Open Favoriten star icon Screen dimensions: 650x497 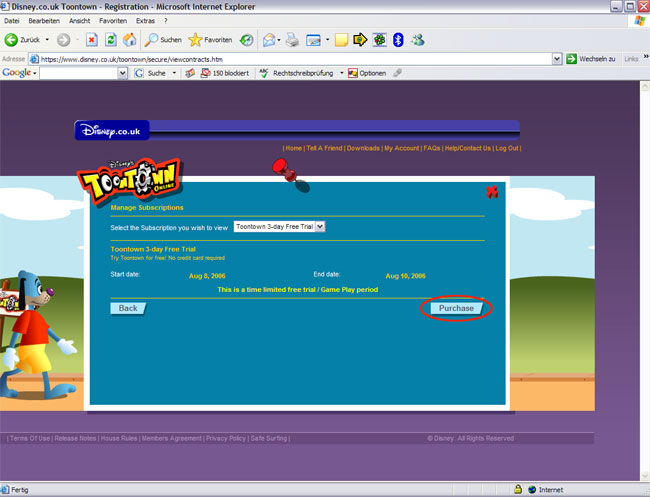point(195,40)
